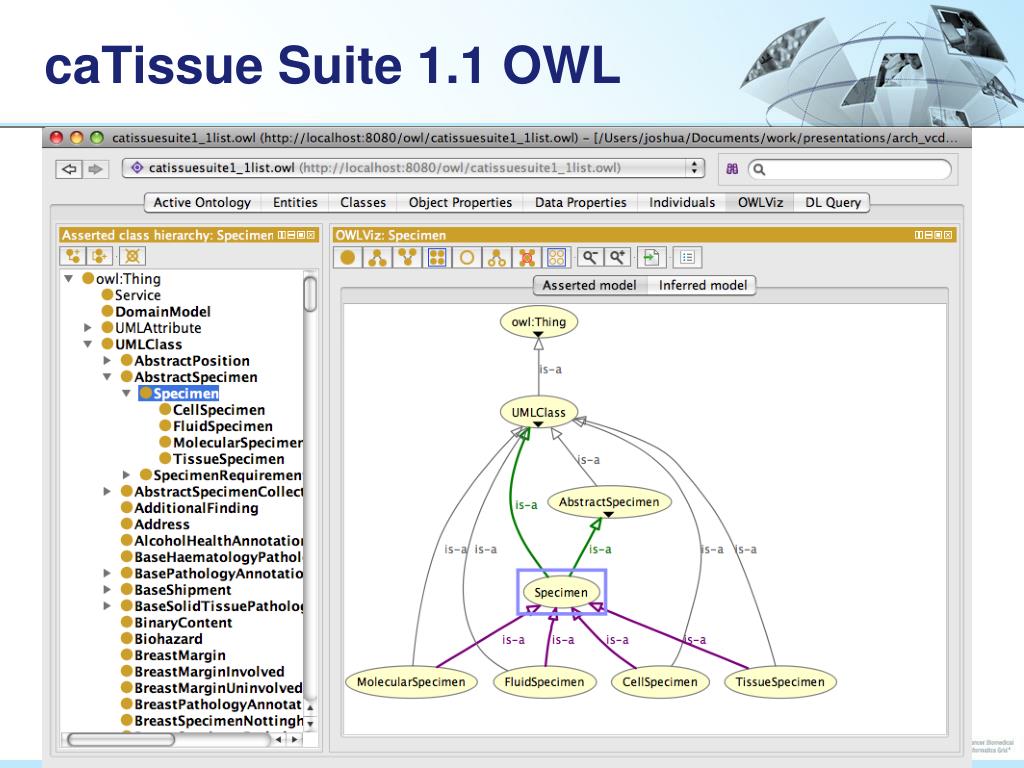Click the Add subclass icon in class hierarchy

tap(72, 256)
